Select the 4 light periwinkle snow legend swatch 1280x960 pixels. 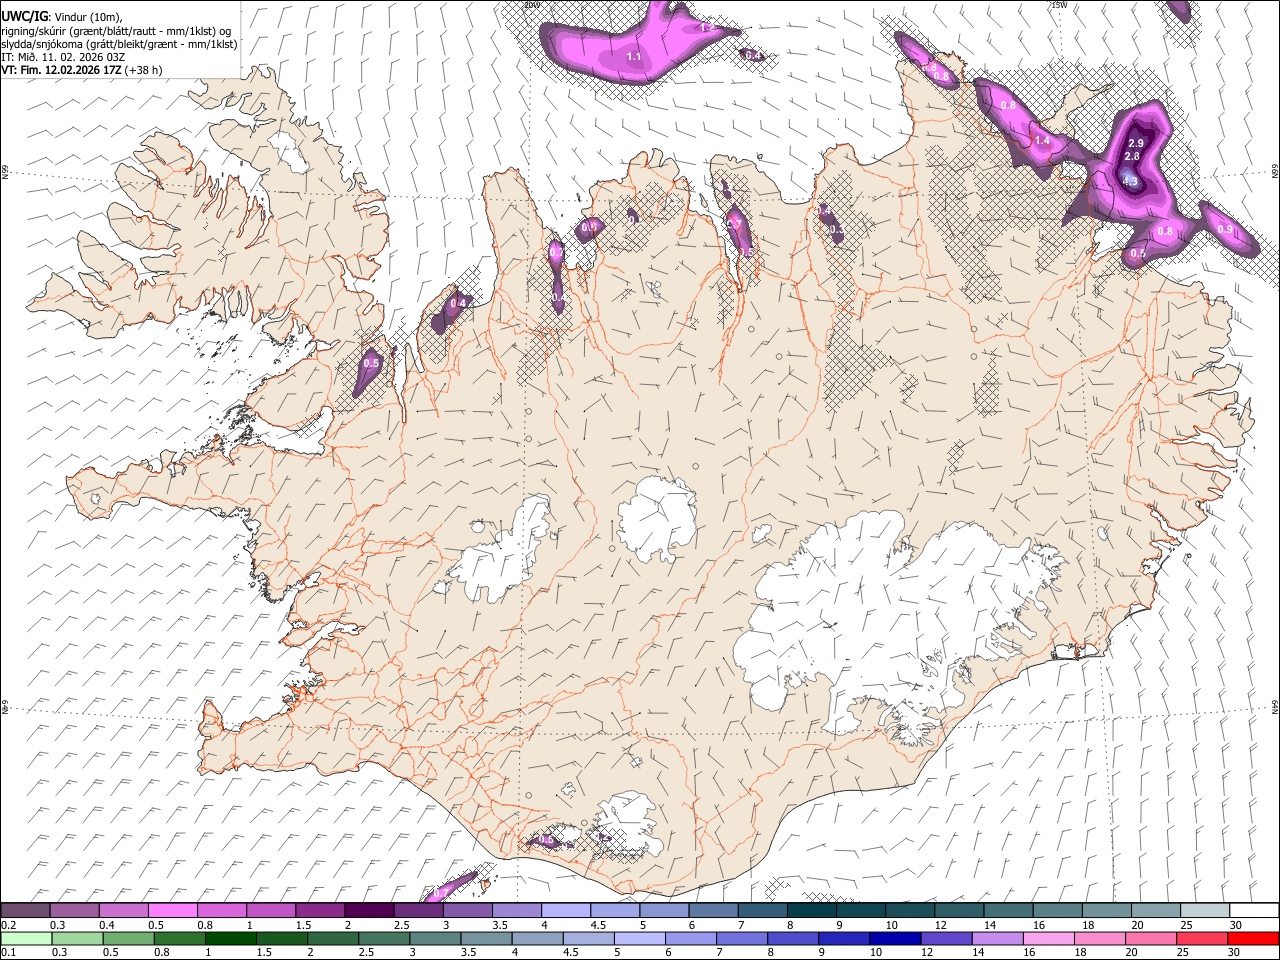click(x=564, y=911)
